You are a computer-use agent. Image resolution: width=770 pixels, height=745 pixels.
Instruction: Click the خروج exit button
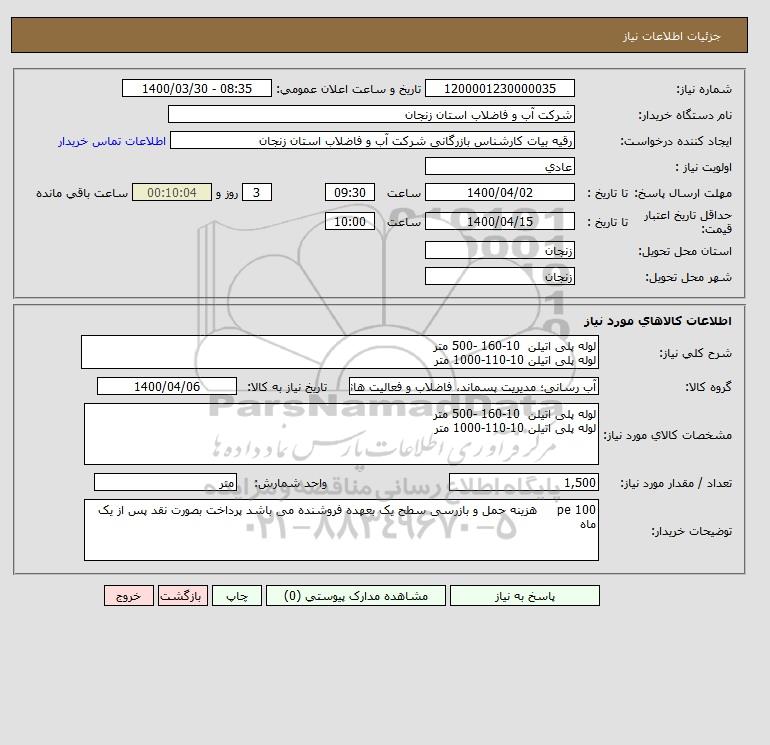[129, 596]
